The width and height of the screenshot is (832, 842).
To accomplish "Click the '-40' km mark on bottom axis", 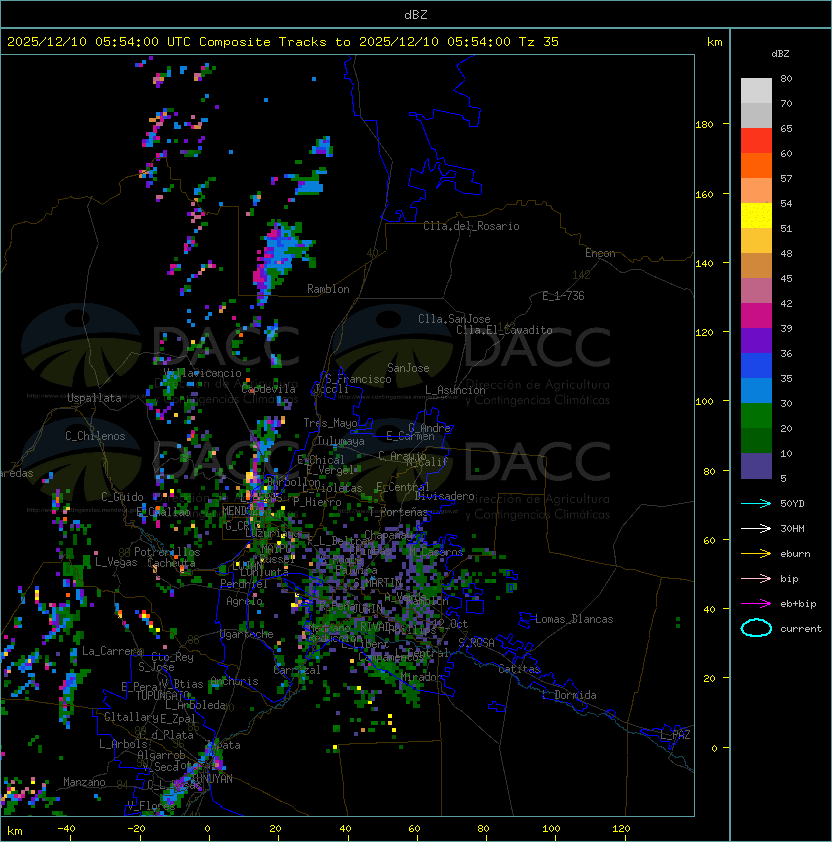I will click(x=66, y=829).
